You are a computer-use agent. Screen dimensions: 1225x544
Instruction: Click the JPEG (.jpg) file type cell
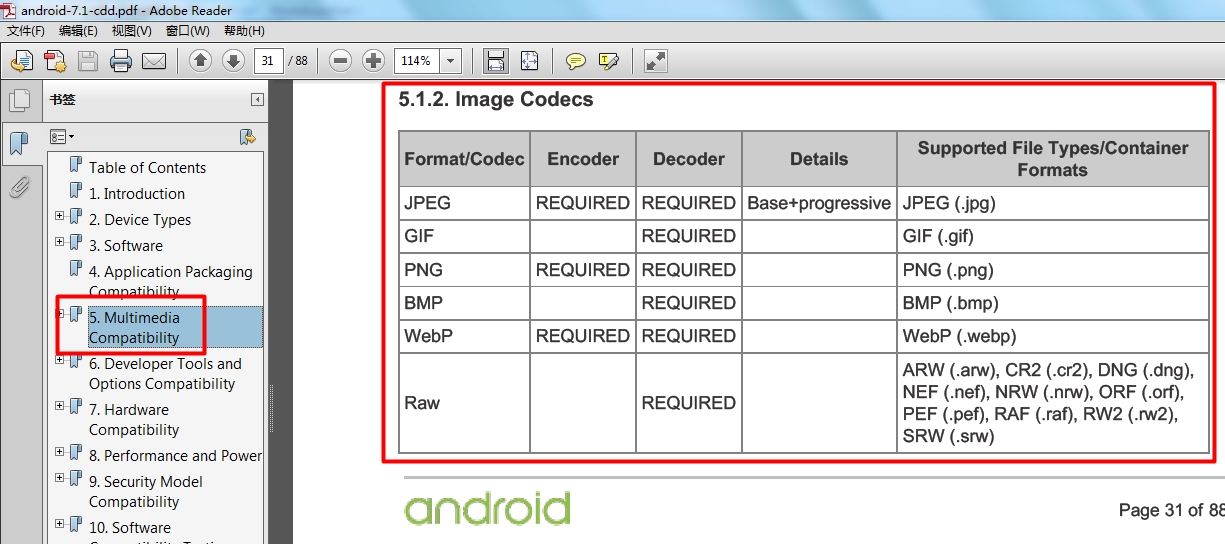[x=1053, y=203]
